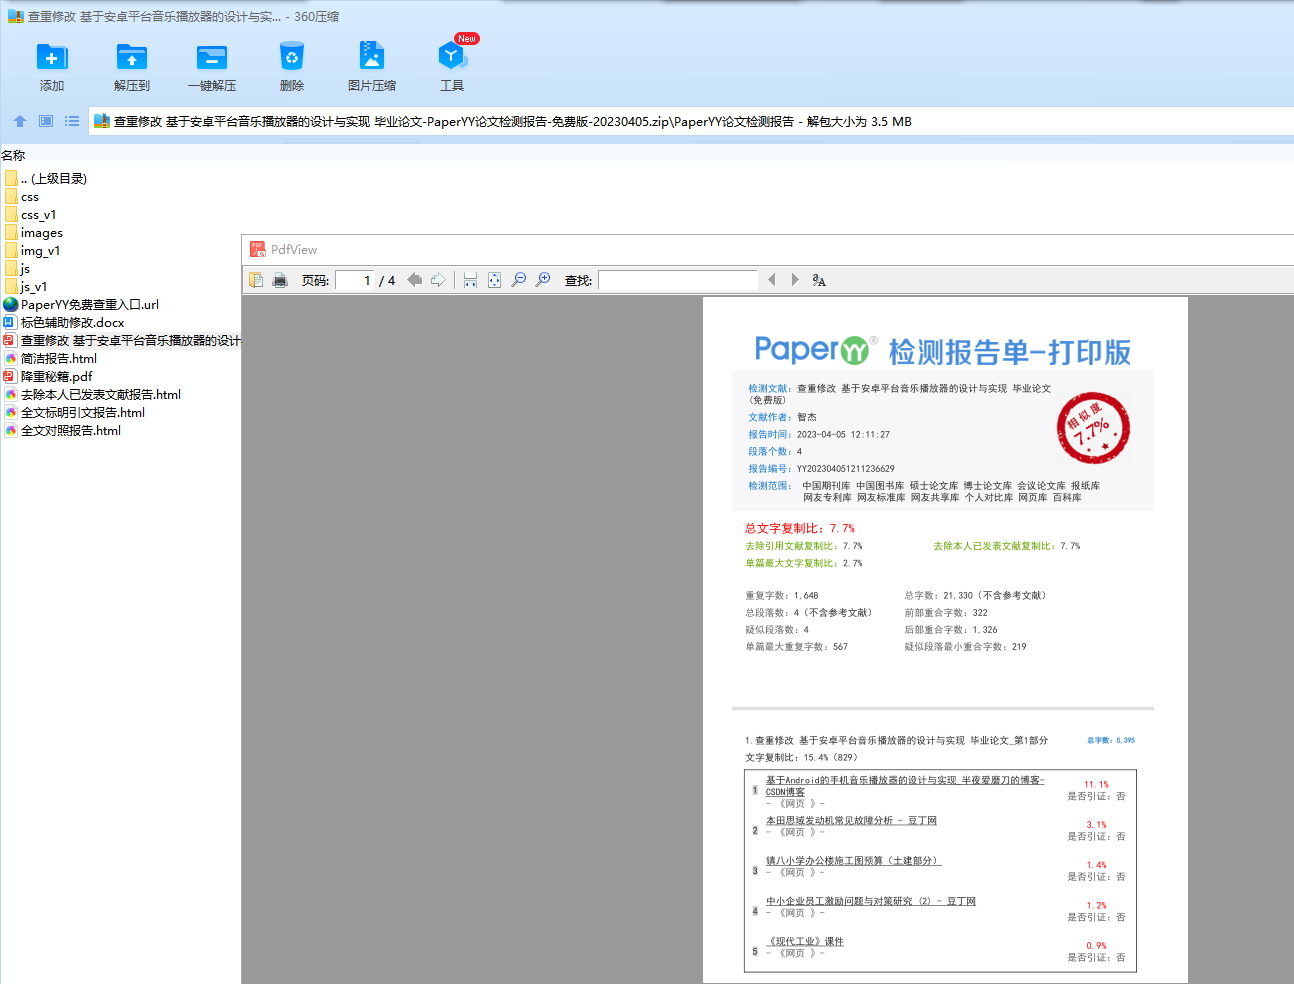Toggle match-case search option in PdfView

(819, 280)
